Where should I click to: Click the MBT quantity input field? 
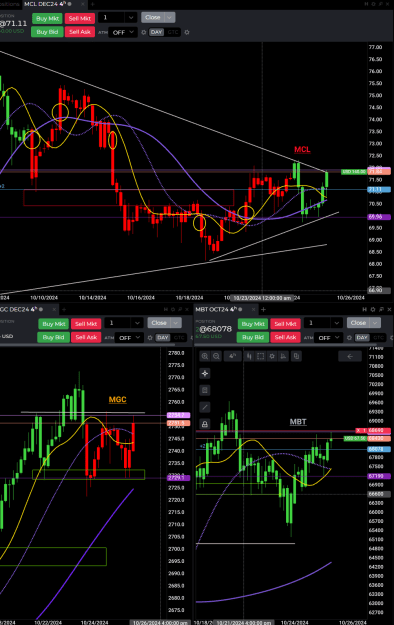[318, 323]
